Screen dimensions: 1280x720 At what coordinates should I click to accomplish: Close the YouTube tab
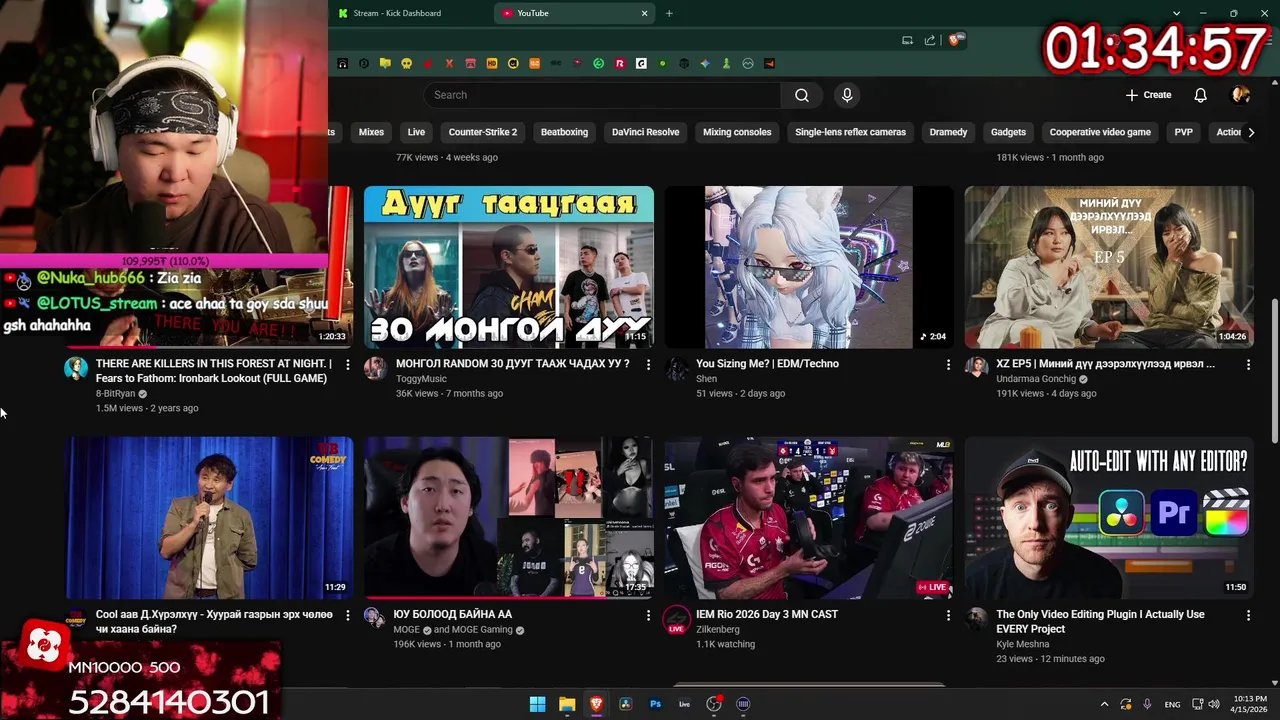[644, 13]
